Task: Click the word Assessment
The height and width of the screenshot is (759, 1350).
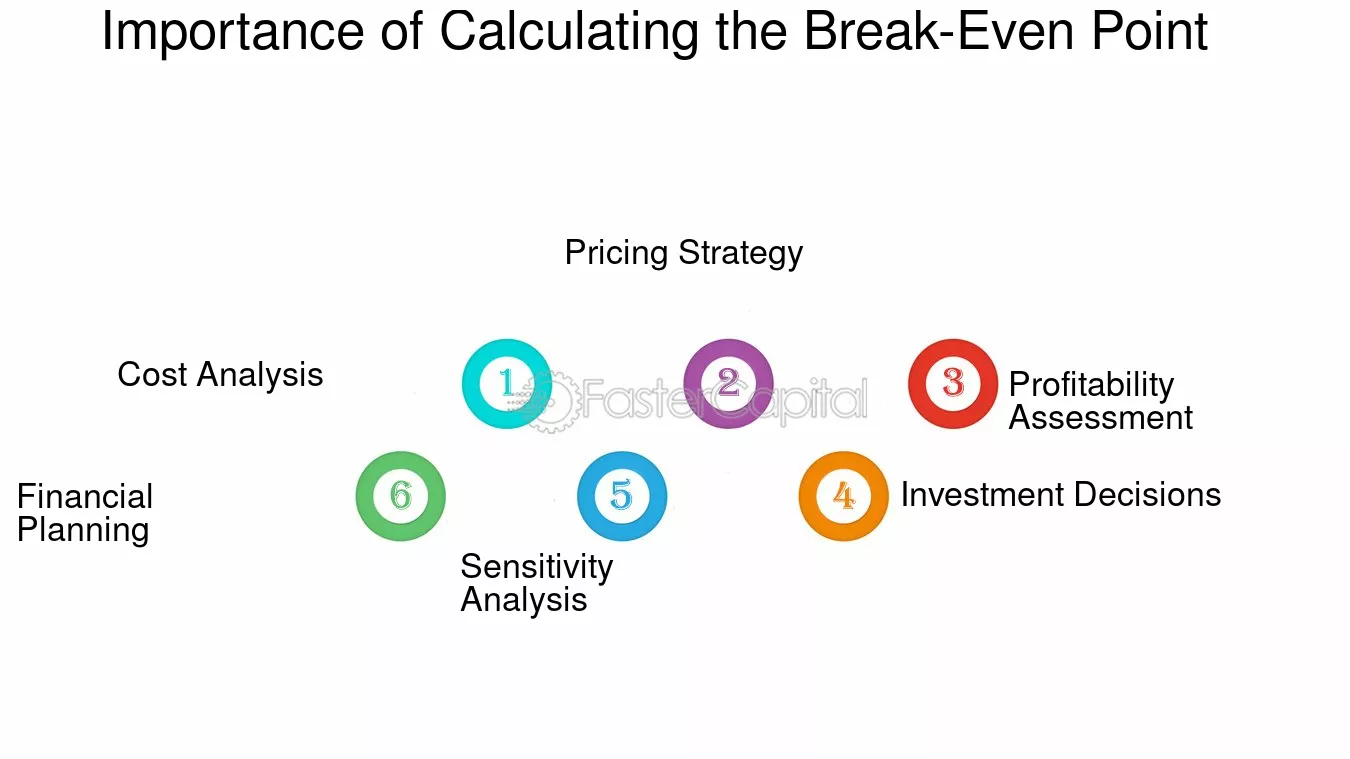Action: click(1101, 418)
